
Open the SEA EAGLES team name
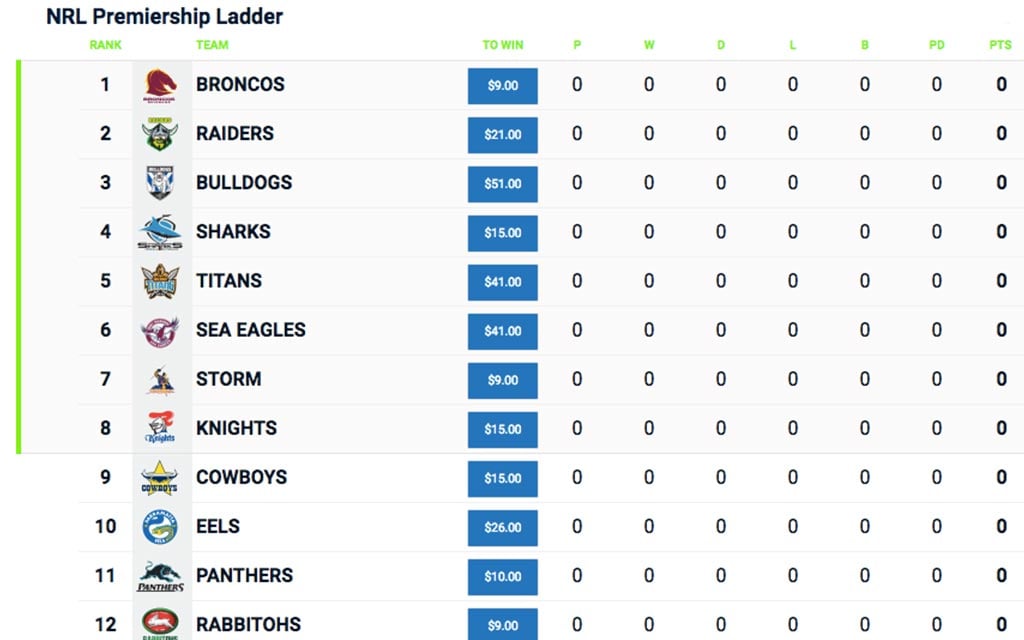(x=251, y=330)
